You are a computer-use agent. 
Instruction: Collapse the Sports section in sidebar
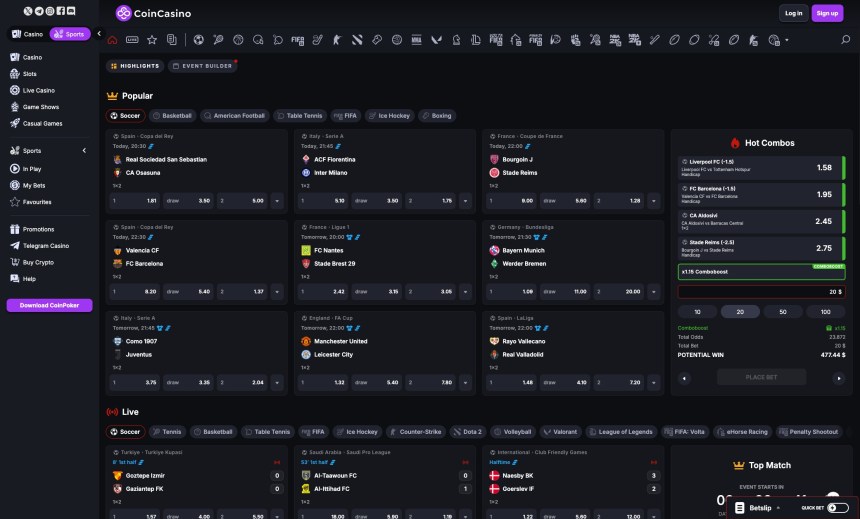tap(84, 150)
